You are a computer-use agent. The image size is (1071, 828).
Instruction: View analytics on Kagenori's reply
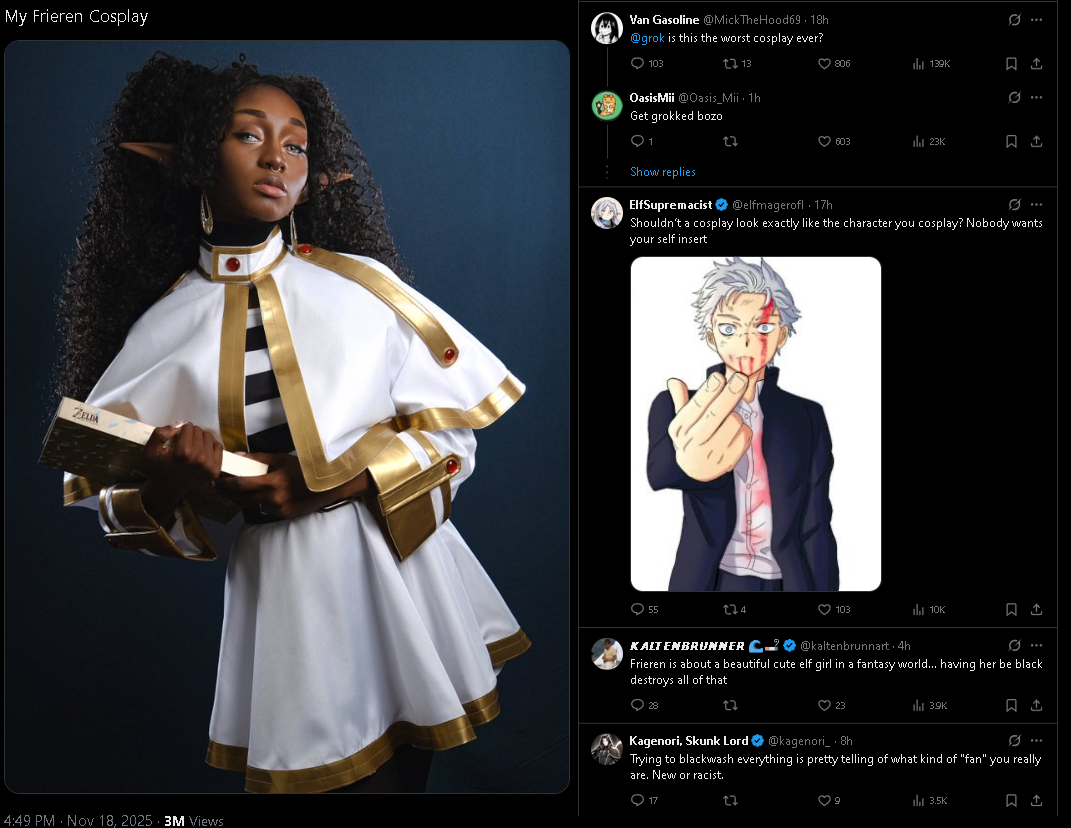(x=919, y=801)
